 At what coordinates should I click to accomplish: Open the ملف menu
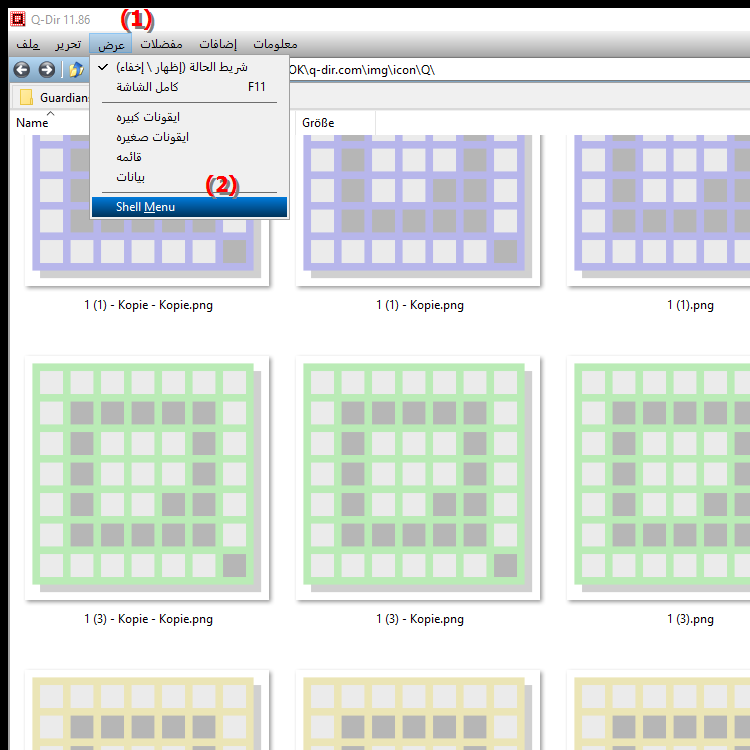coord(28,44)
